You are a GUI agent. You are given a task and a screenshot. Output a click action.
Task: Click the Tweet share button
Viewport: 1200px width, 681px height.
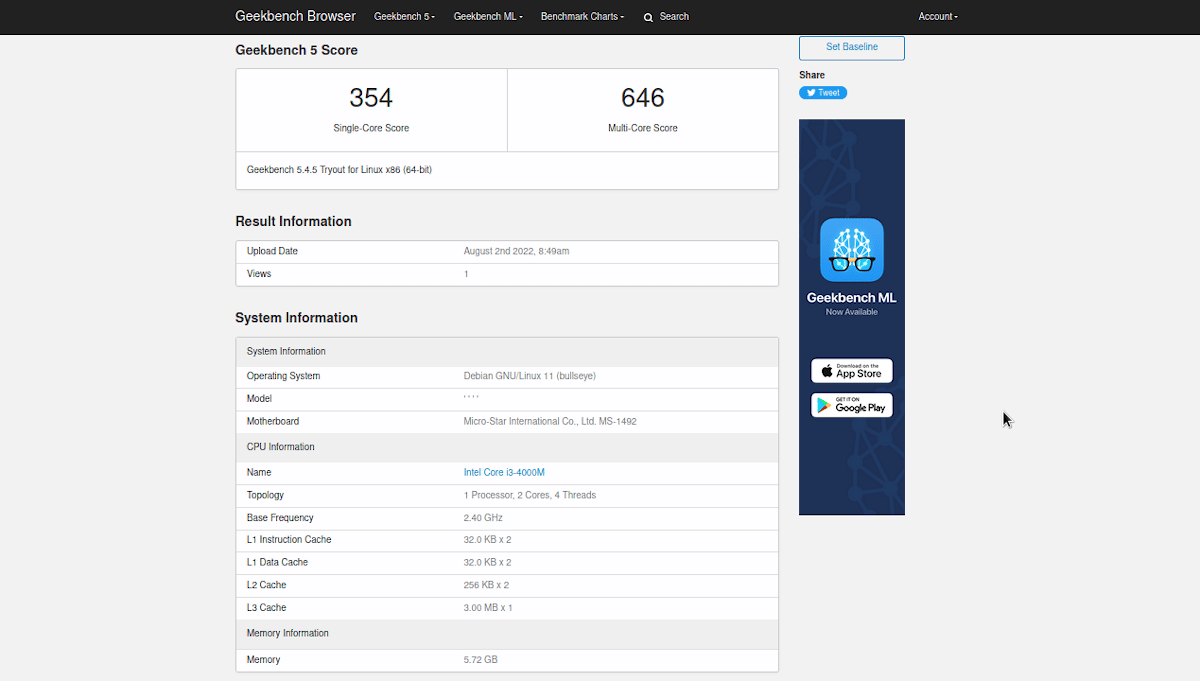click(823, 93)
